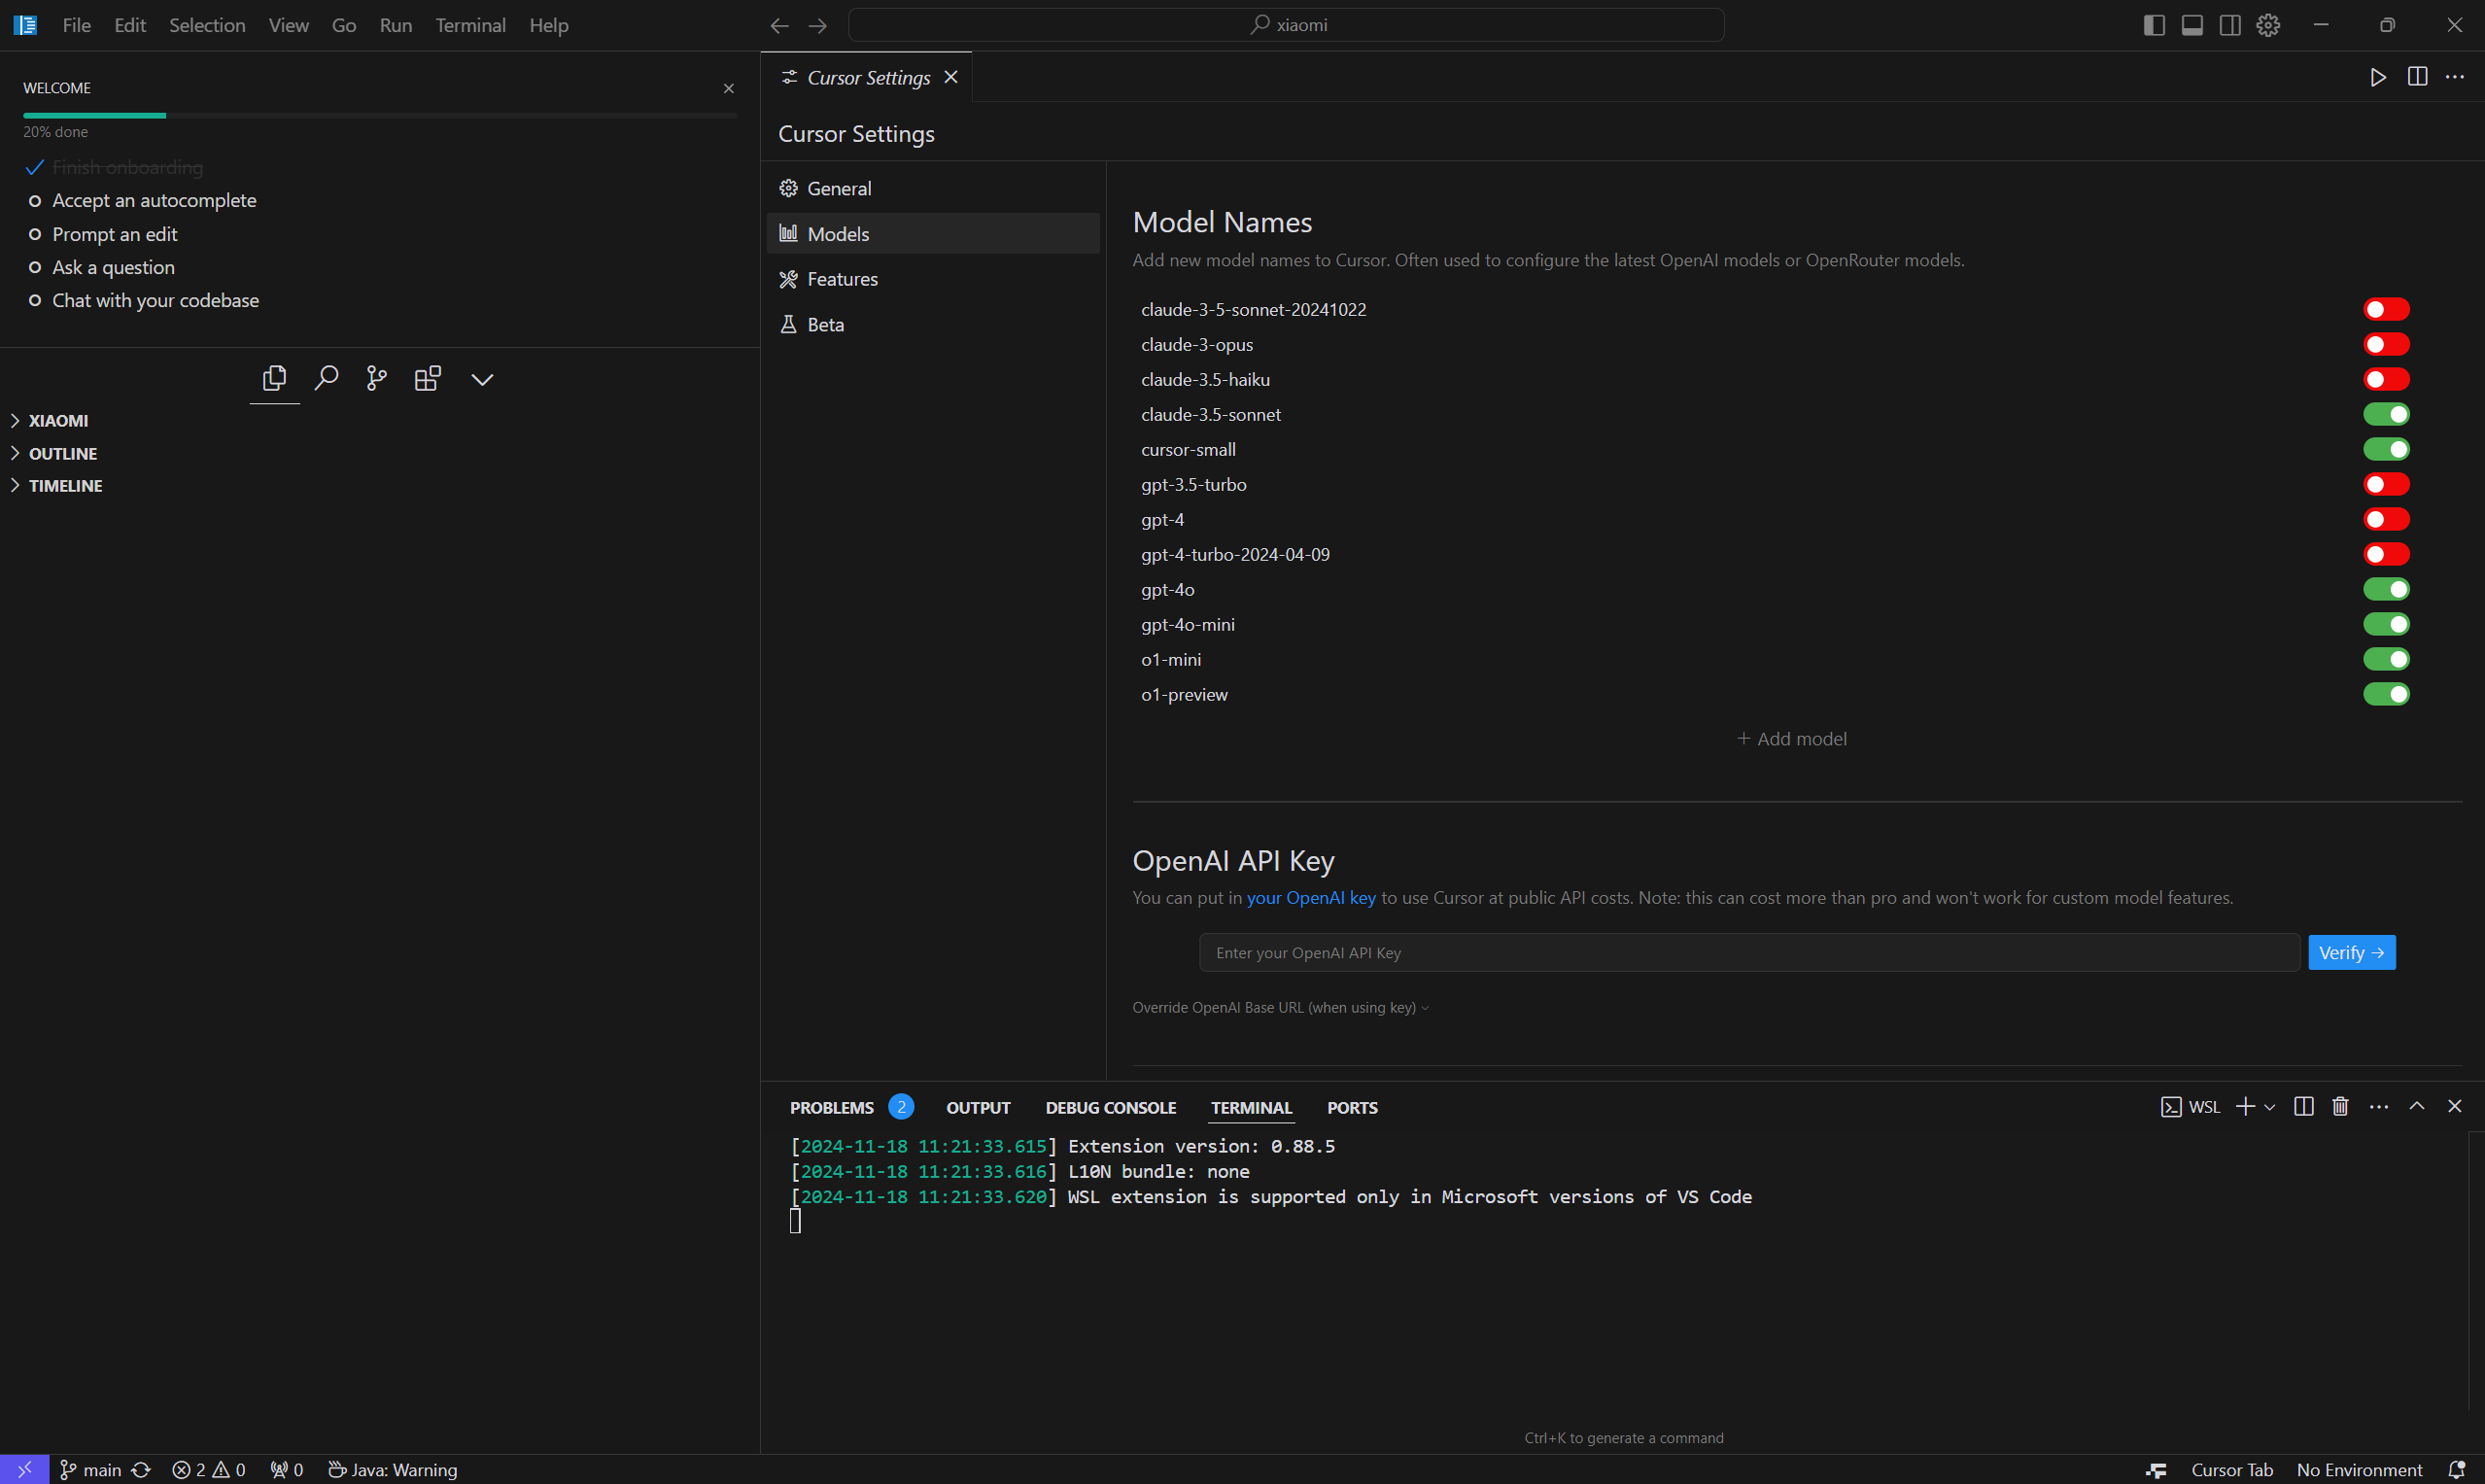Click the Verify button

pyautogui.click(x=2351, y=953)
